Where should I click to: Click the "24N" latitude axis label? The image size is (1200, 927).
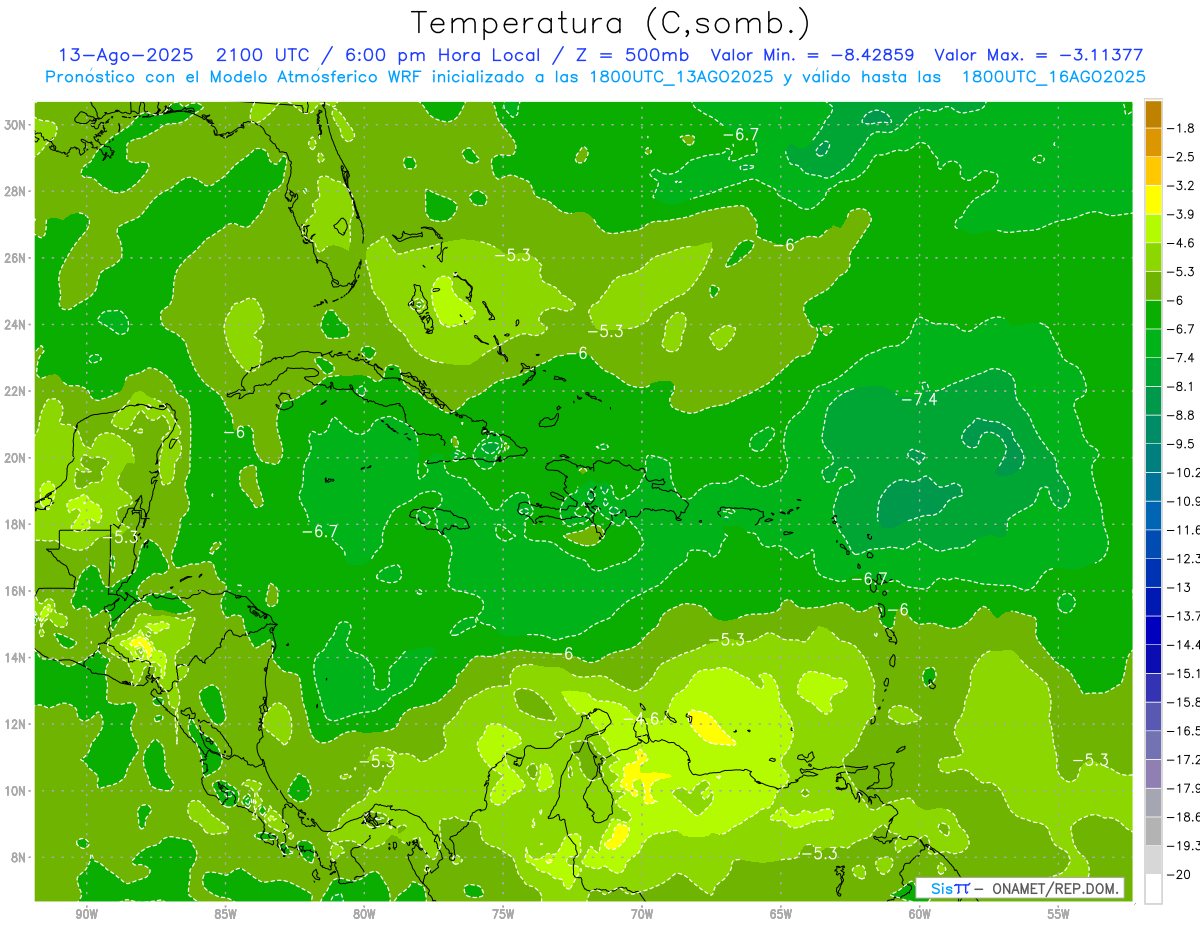(x=15, y=325)
